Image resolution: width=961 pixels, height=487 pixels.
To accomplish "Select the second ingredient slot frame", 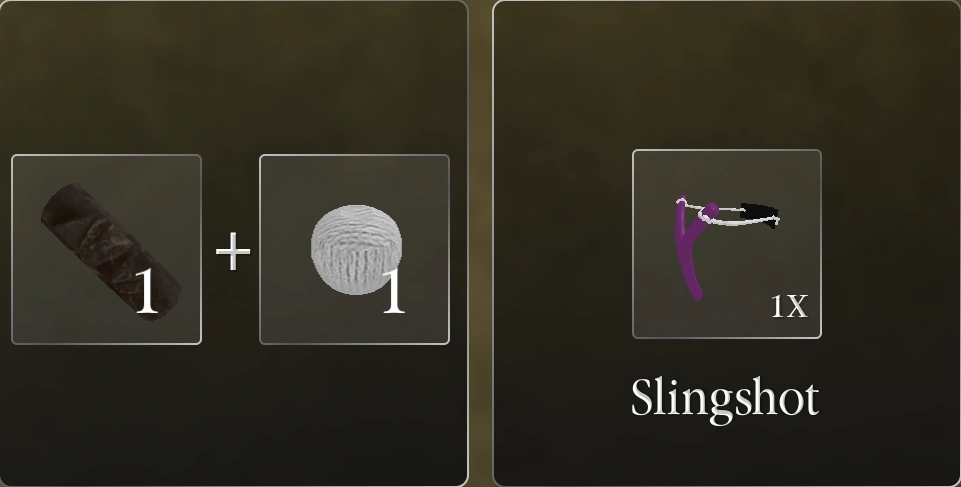I will [354, 249].
